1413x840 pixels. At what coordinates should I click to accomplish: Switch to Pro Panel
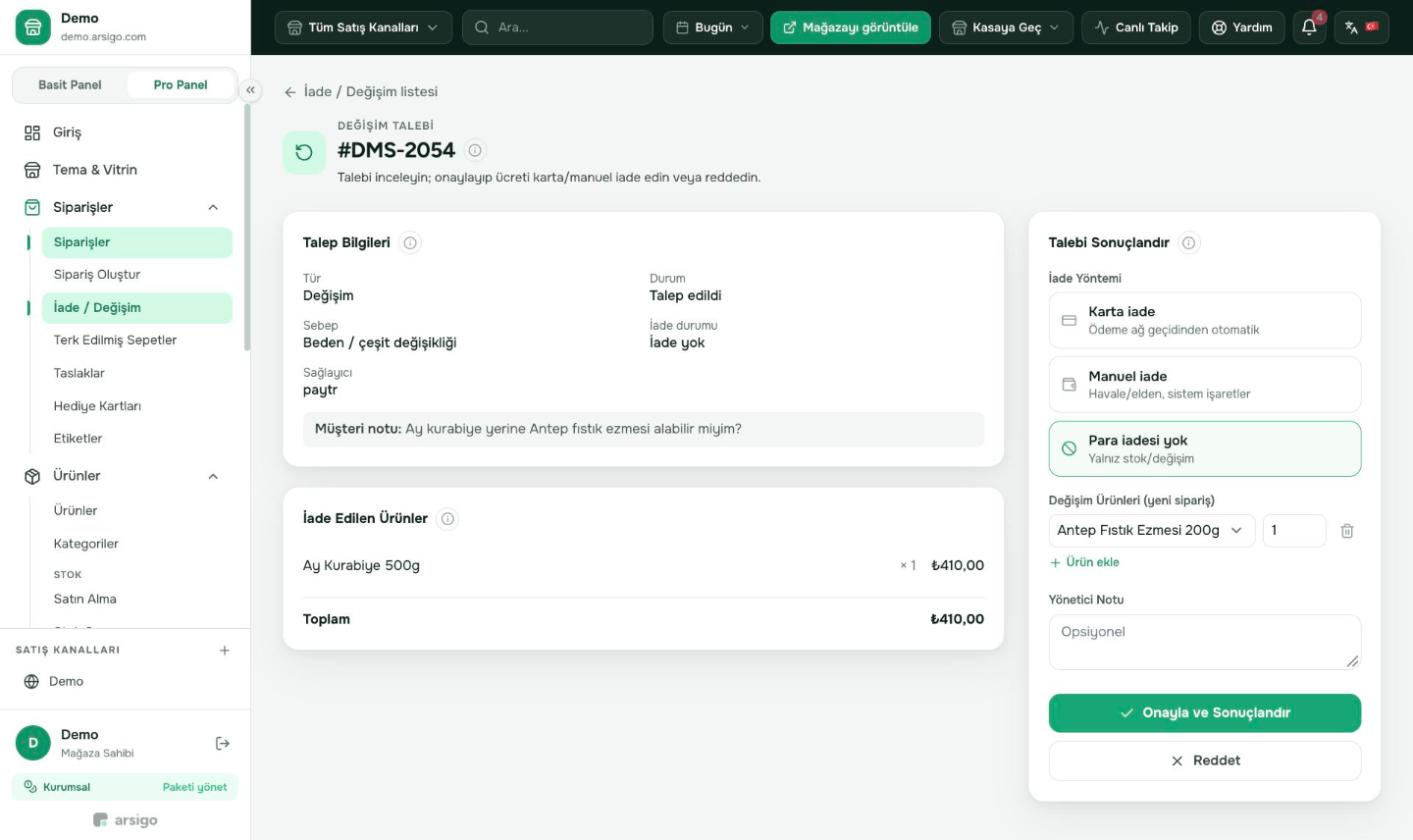(181, 85)
